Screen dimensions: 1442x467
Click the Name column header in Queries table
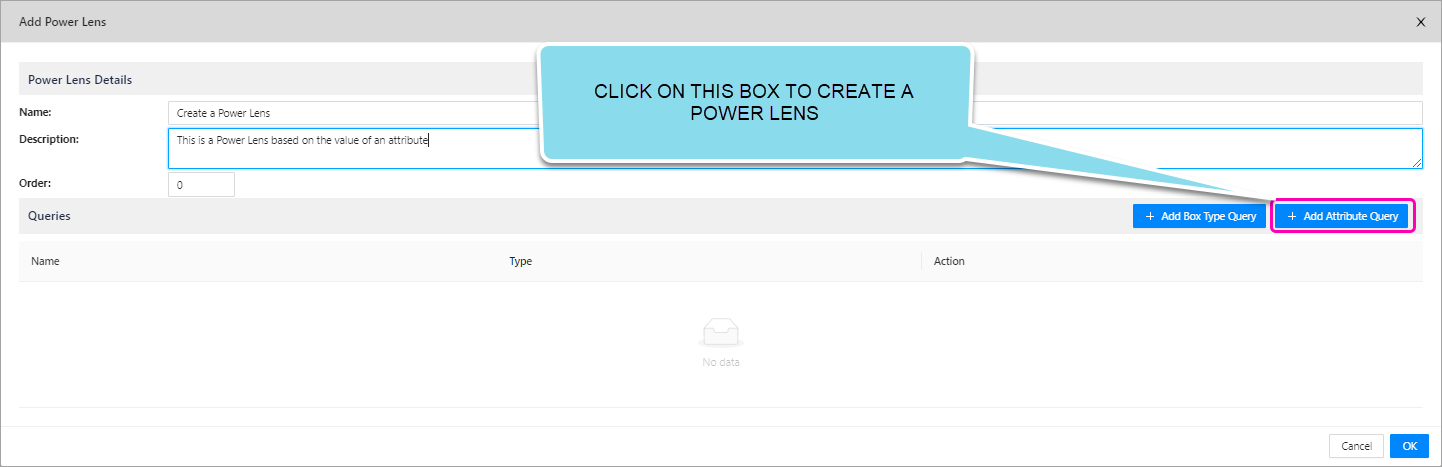(46, 261)
